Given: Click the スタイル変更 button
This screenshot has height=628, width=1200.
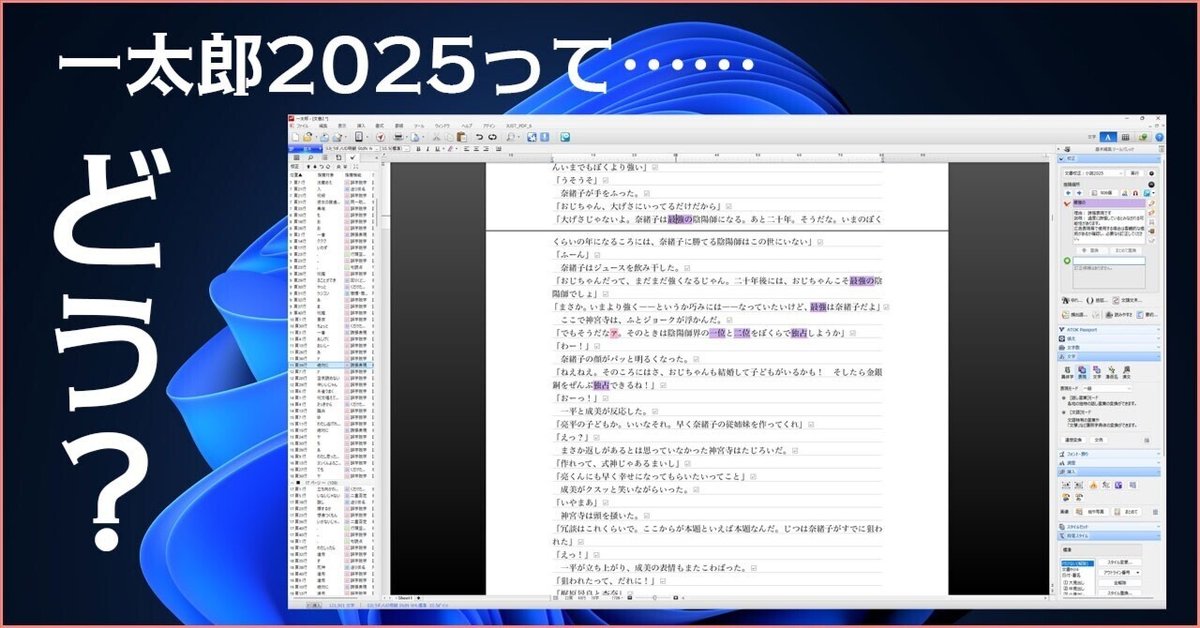Looking at the screenshot, I should click(1120, 562).
